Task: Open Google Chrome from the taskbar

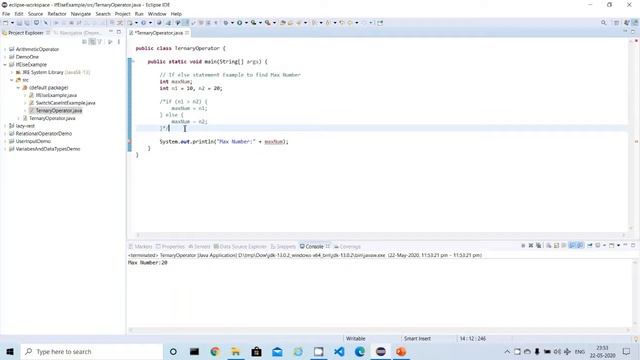Action: 215,352
